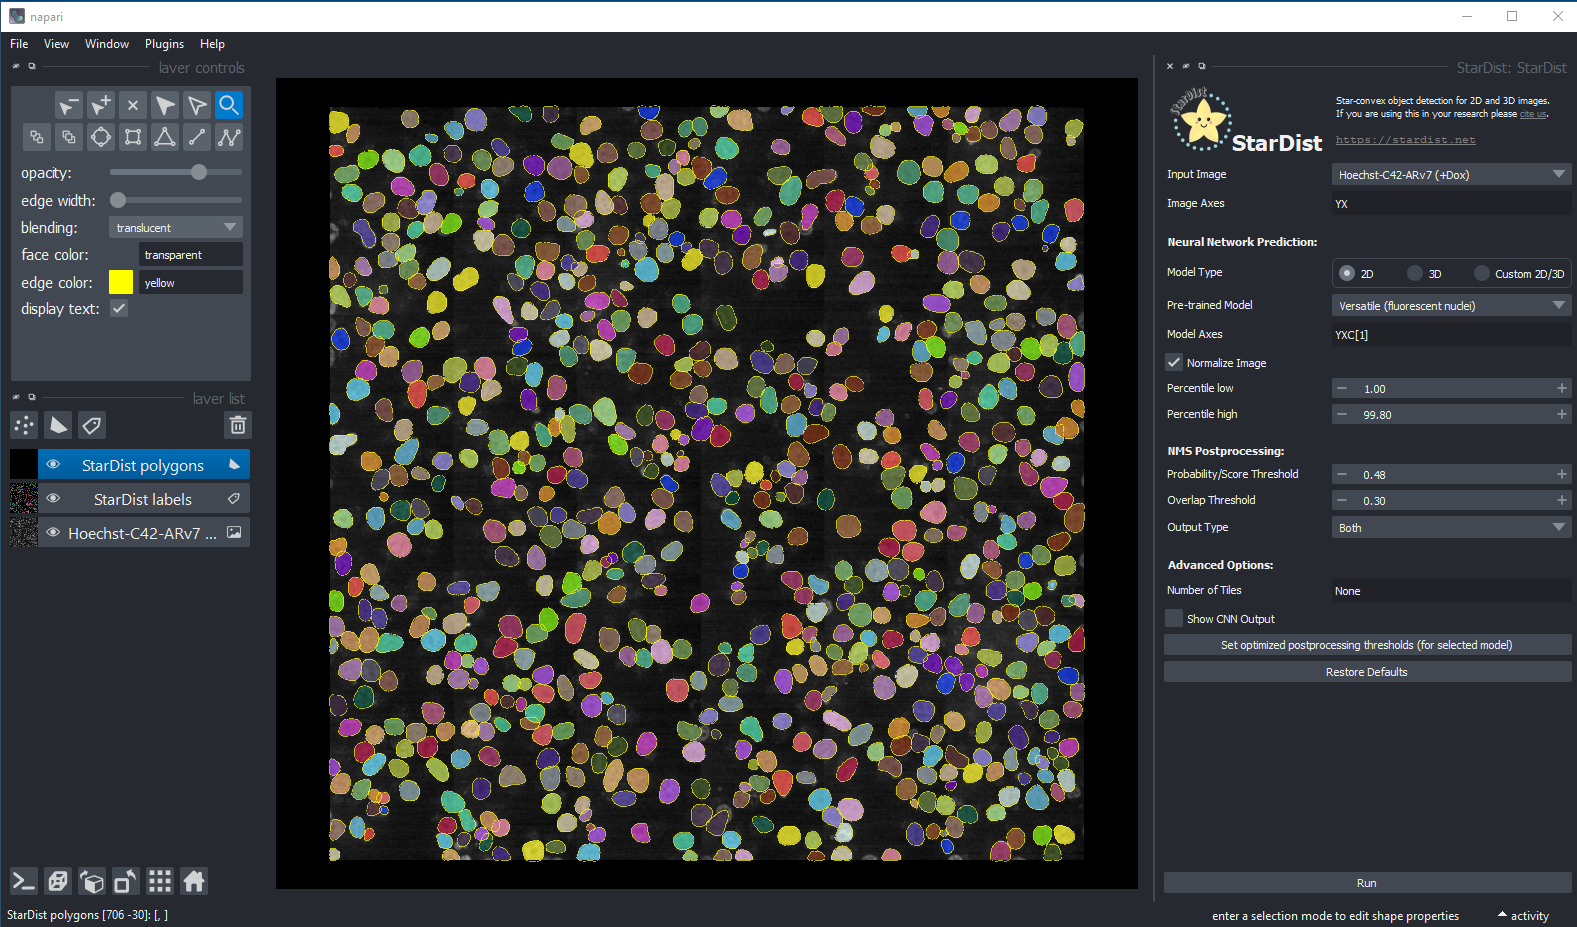This screenshot has height=927, width=1577.
Task: Click the add rectangle shape tool
Action: tap(133, 137)
